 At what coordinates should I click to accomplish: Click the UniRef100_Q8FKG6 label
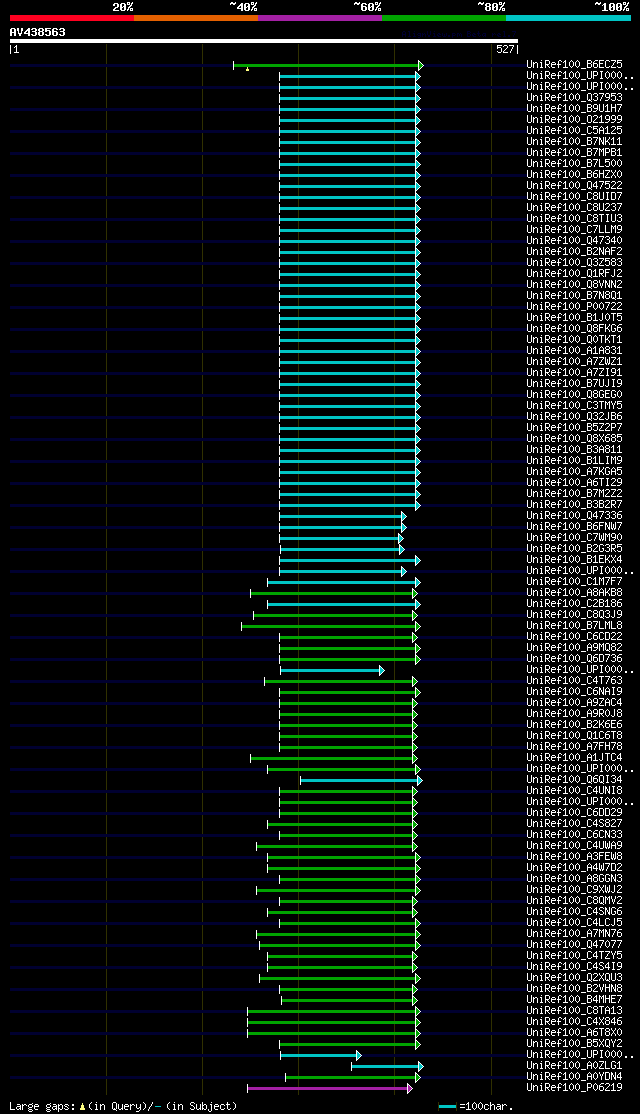click(575, 329)
